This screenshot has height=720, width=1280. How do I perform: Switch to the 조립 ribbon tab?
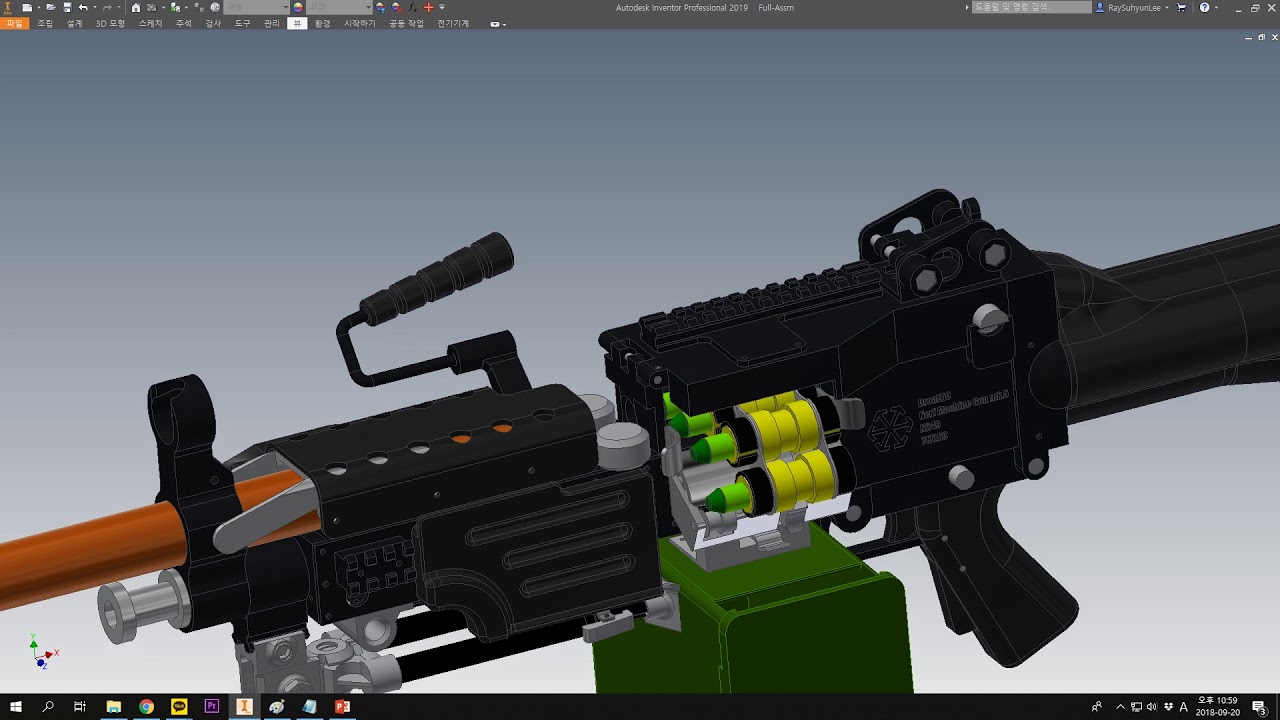click(45, 23)
